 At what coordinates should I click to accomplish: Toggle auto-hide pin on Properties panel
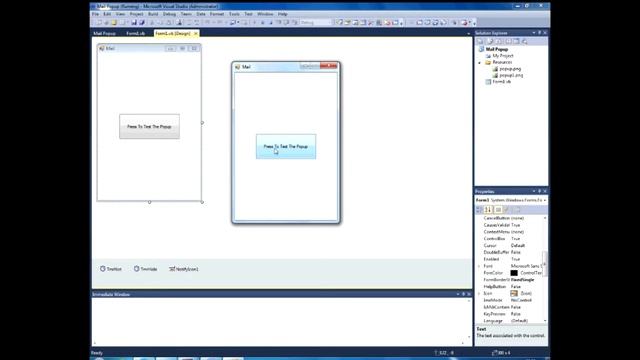pyautogui.click(x=539, y=191)
